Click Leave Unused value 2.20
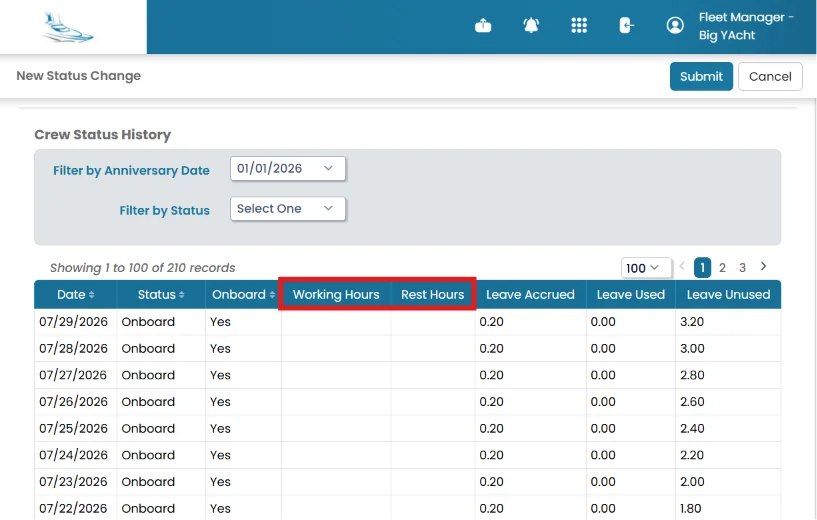Screen dimensions: 817x520 click(x=692, y=455)
